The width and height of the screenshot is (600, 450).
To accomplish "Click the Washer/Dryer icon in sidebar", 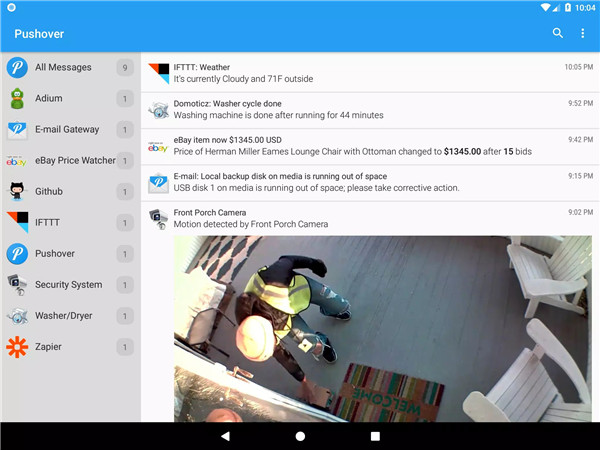I will [17, 316].
